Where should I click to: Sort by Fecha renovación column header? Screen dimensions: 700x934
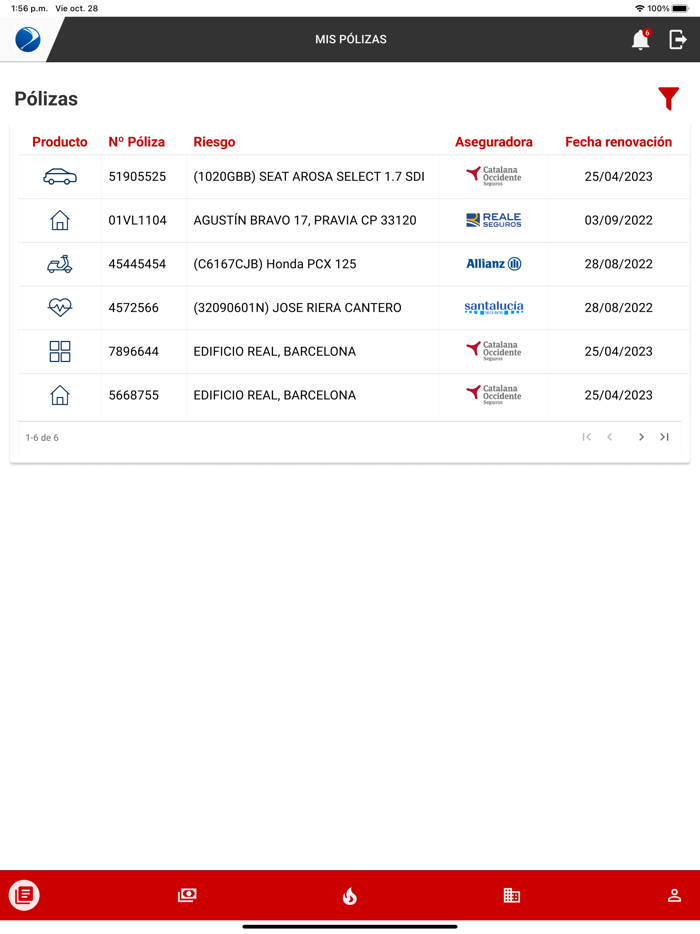coord(618,142)
